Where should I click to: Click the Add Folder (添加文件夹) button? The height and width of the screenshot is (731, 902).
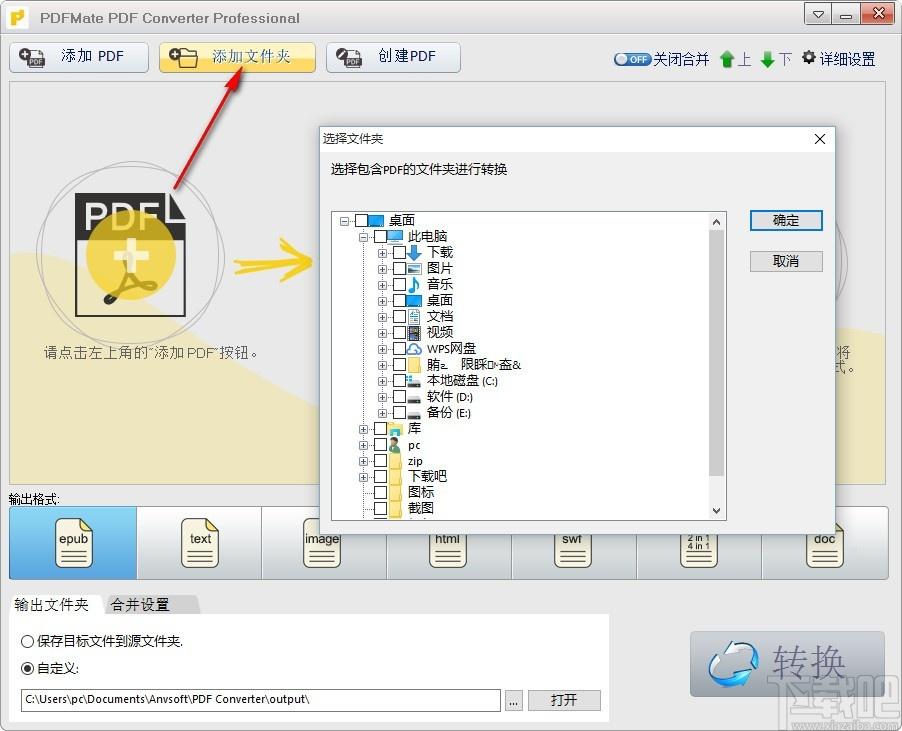click(x=237, y=57)
